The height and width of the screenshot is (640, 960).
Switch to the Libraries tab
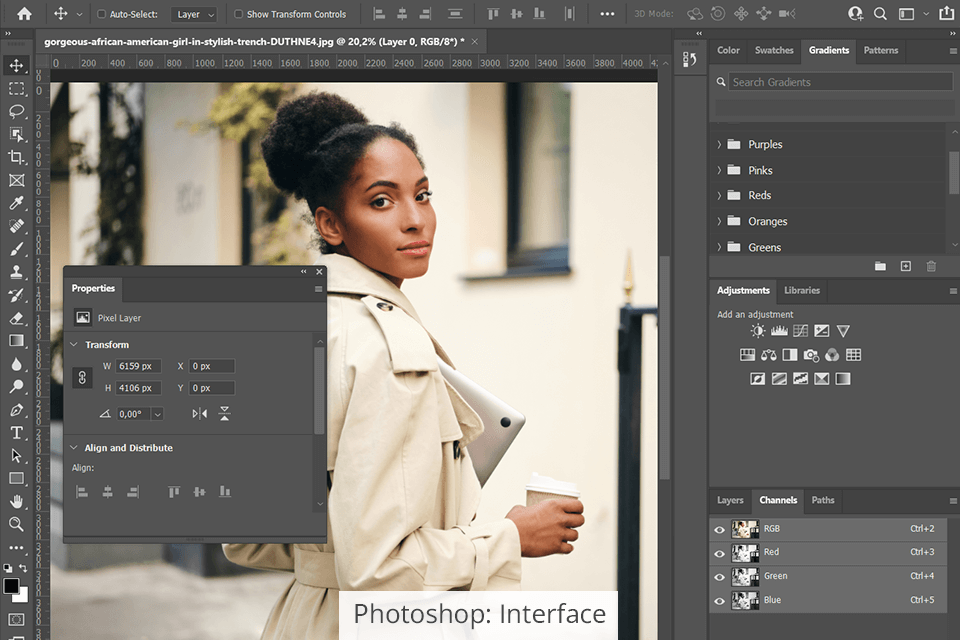802,290
